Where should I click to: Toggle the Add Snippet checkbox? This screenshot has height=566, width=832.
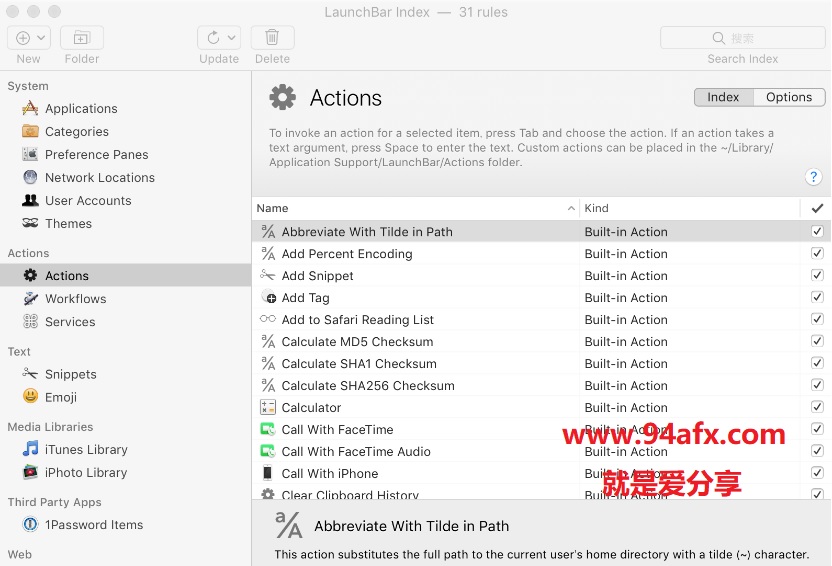tap(817, 275)
